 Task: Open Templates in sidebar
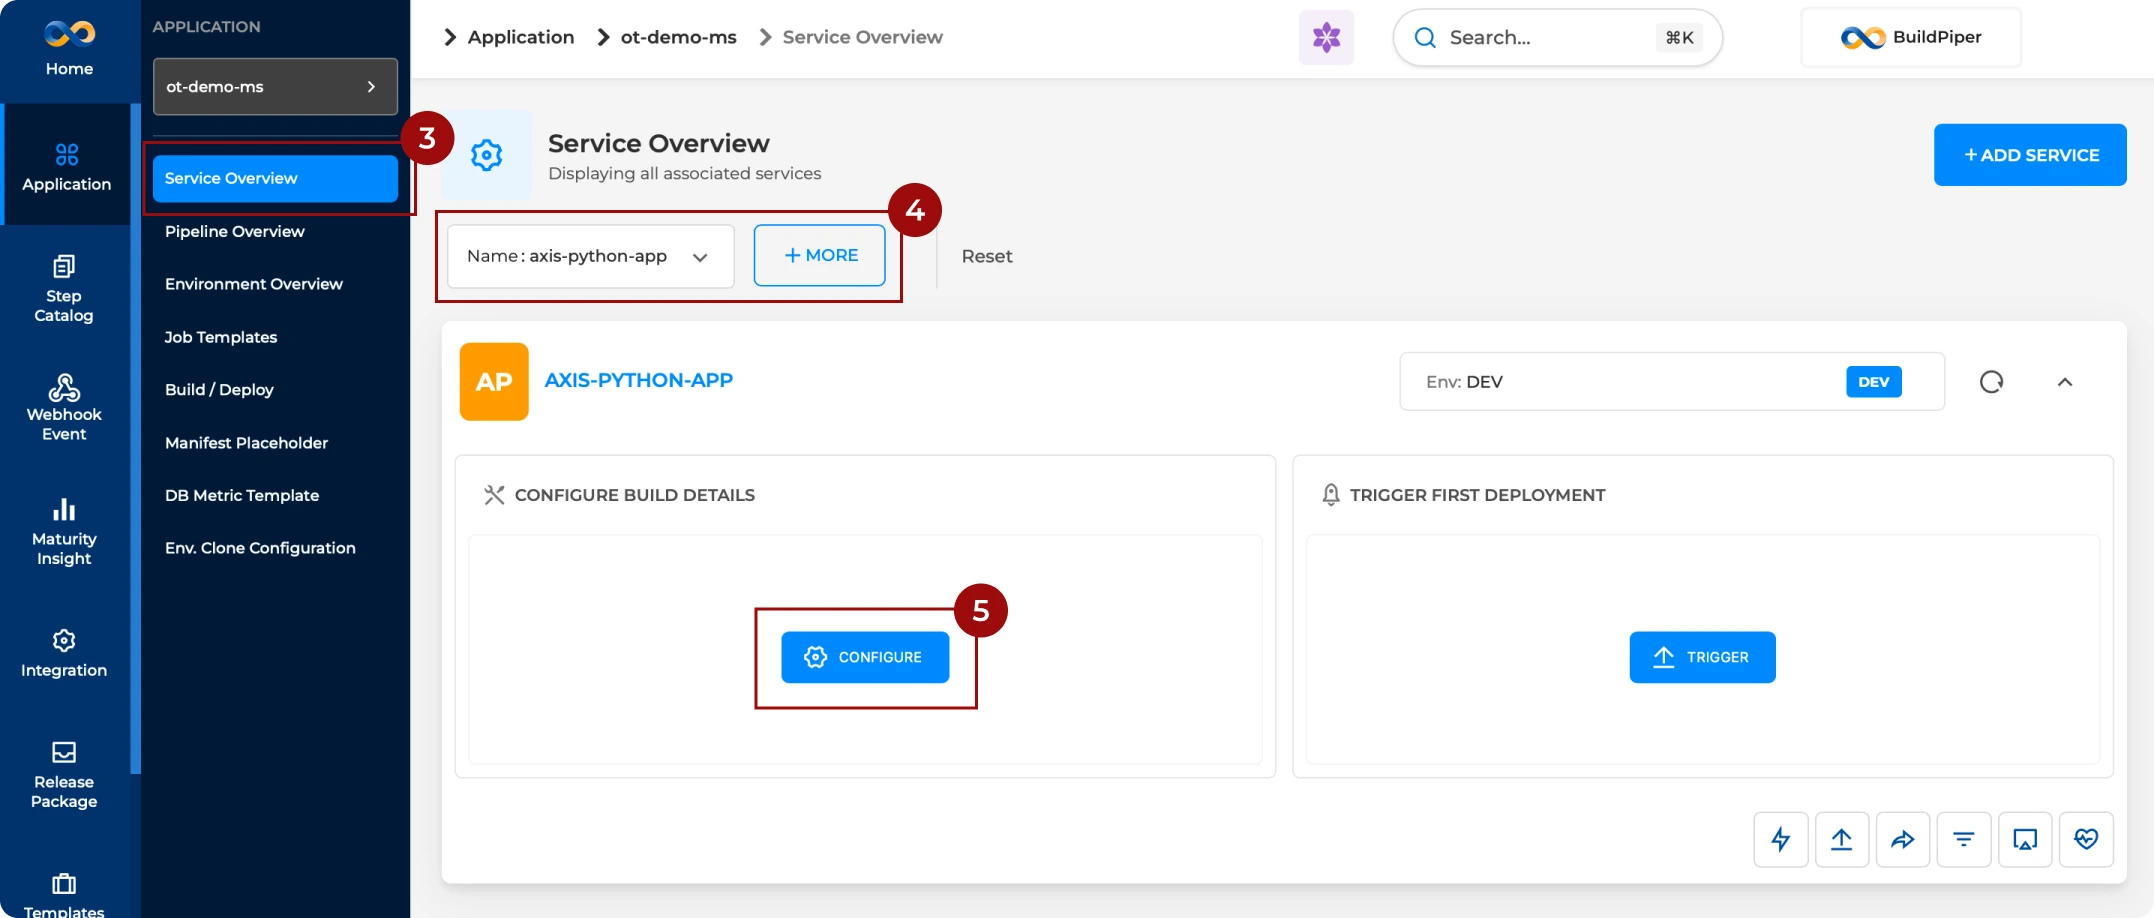point(64,895)
